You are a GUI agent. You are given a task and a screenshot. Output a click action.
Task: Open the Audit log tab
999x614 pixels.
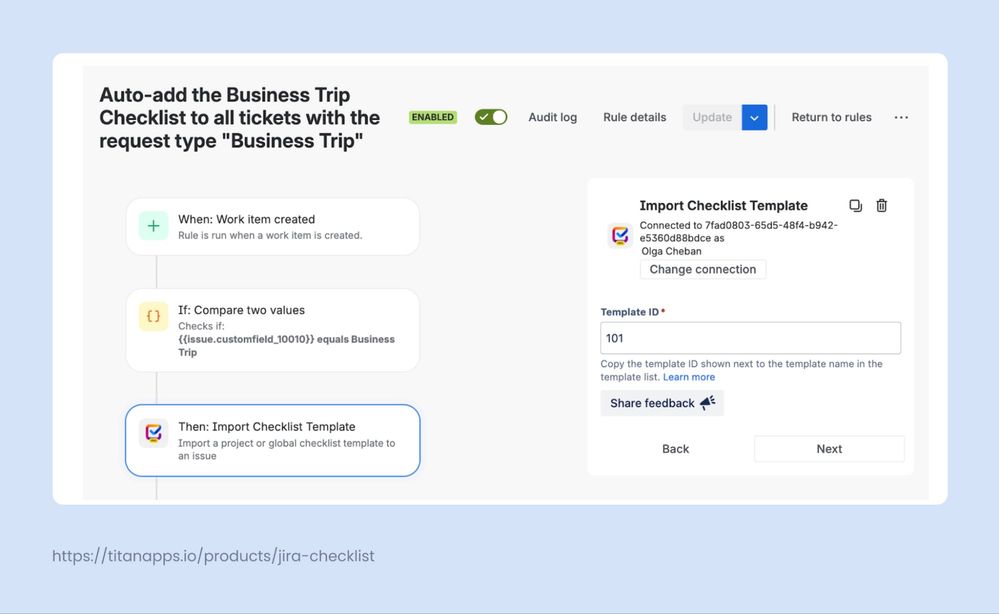pos(552,117)
